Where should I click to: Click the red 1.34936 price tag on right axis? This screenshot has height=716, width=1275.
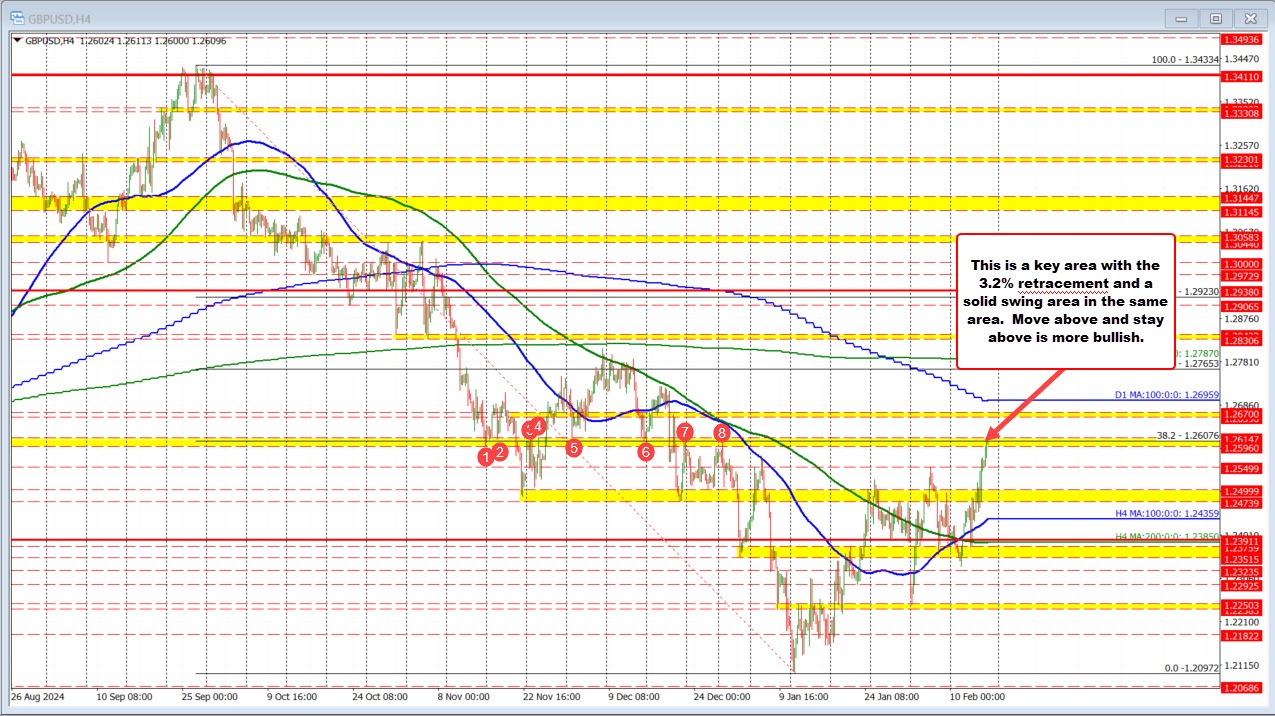click(x=1242, y=40)
